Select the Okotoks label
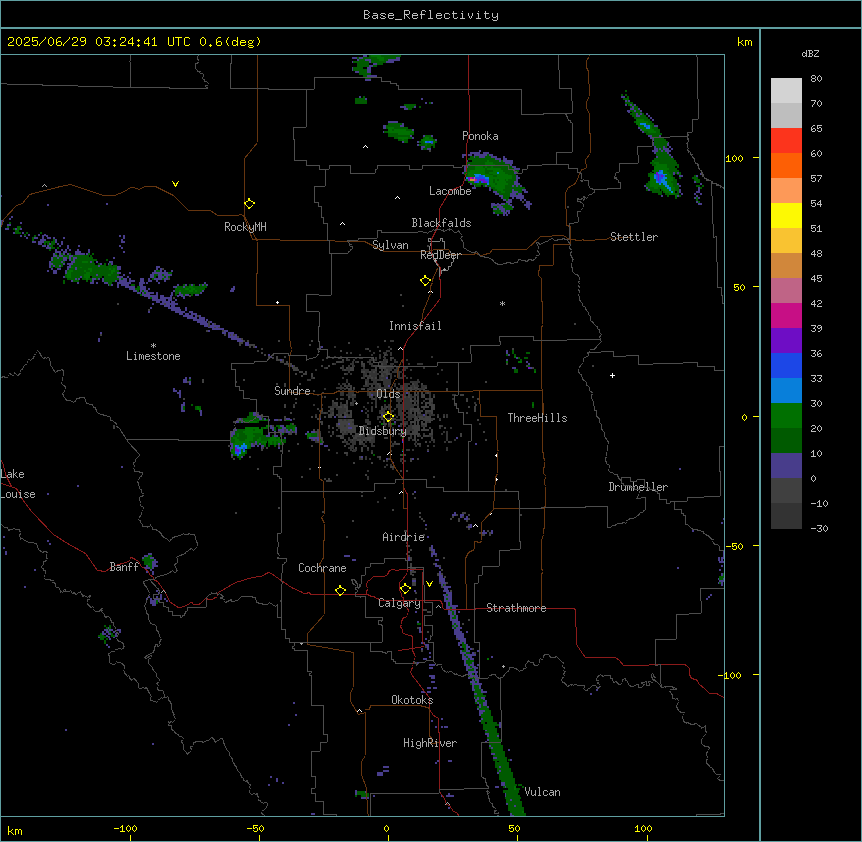 tap(412, 700)
